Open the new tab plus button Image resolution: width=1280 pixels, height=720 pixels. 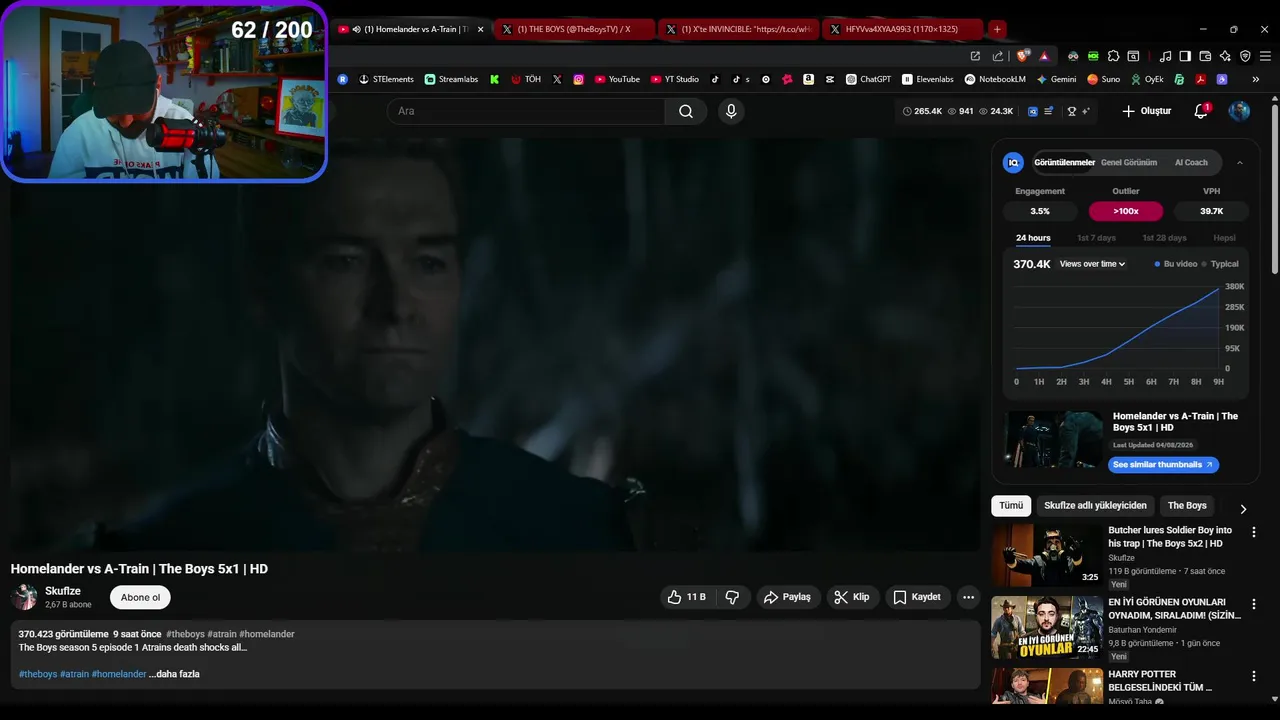click(997, 29)
